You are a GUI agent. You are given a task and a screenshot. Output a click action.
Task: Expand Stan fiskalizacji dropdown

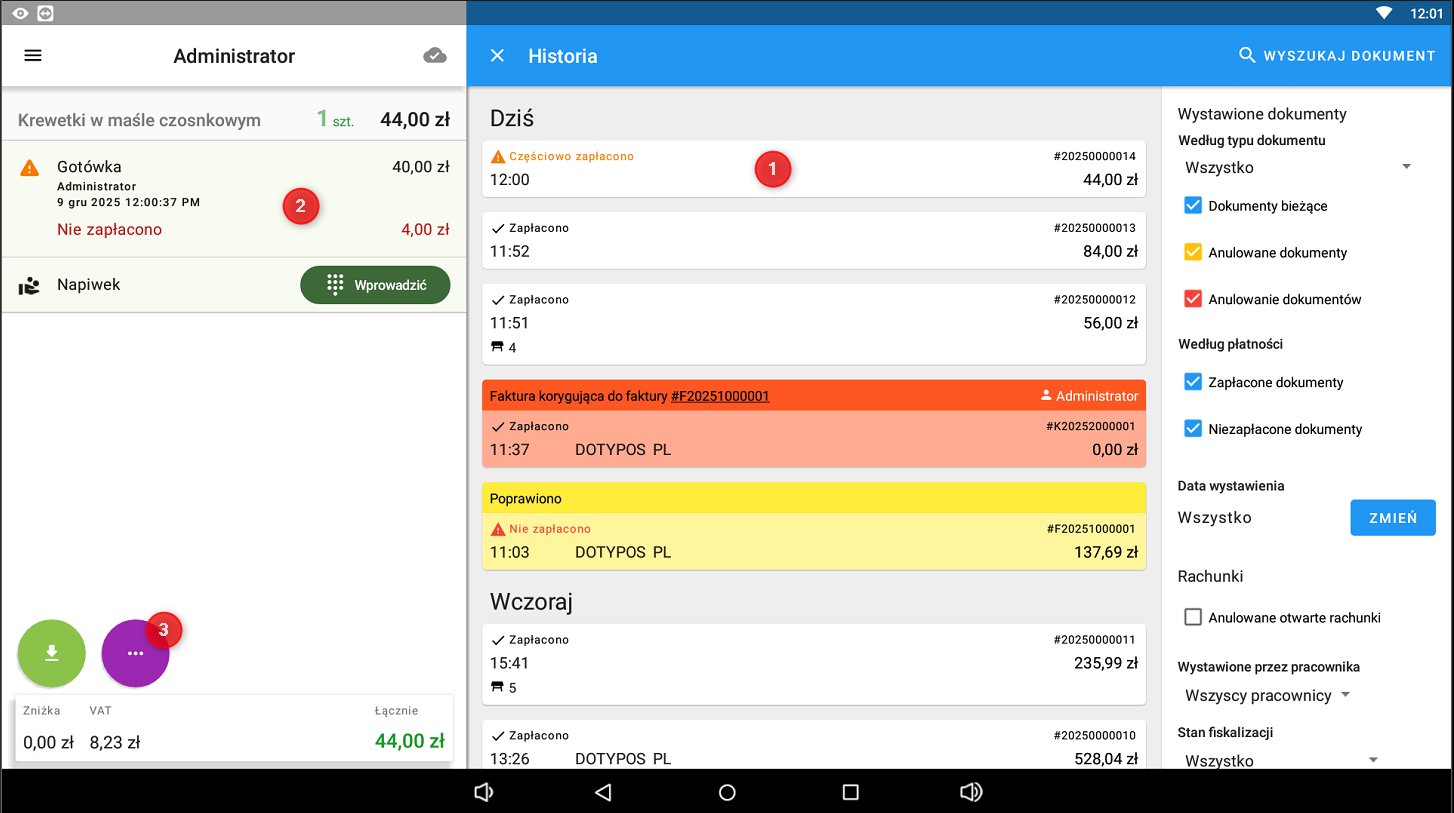(1280, 760)
